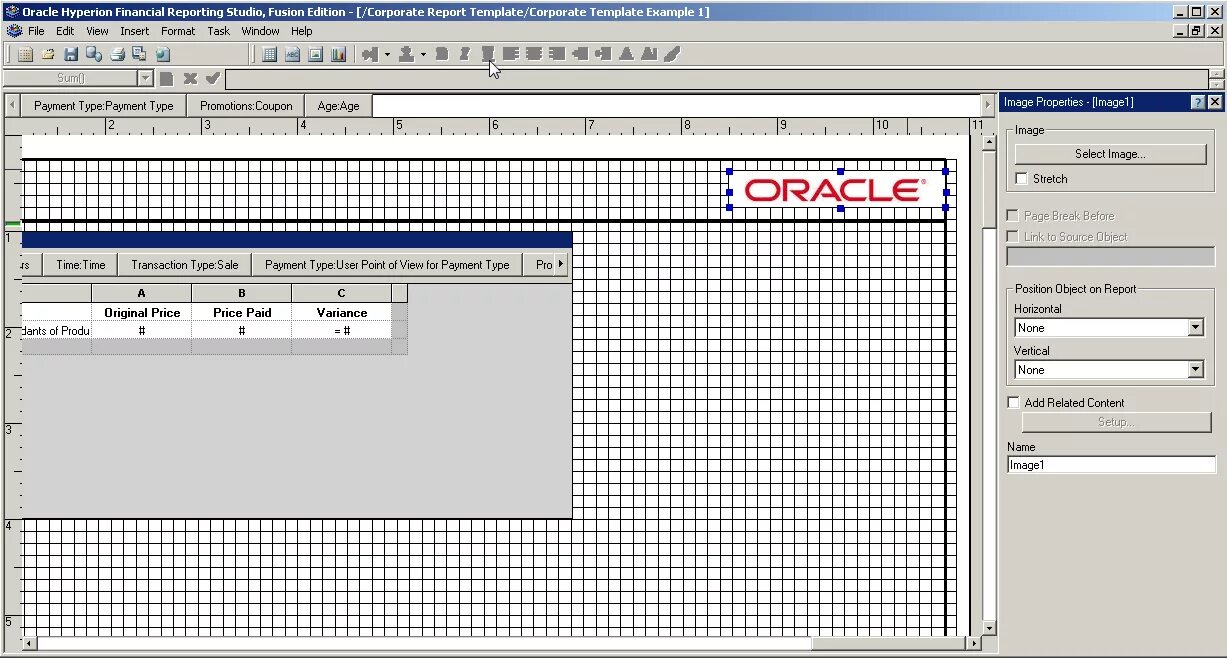Click the horizontal scrollbar right arrow

click(x=974, y=643)
